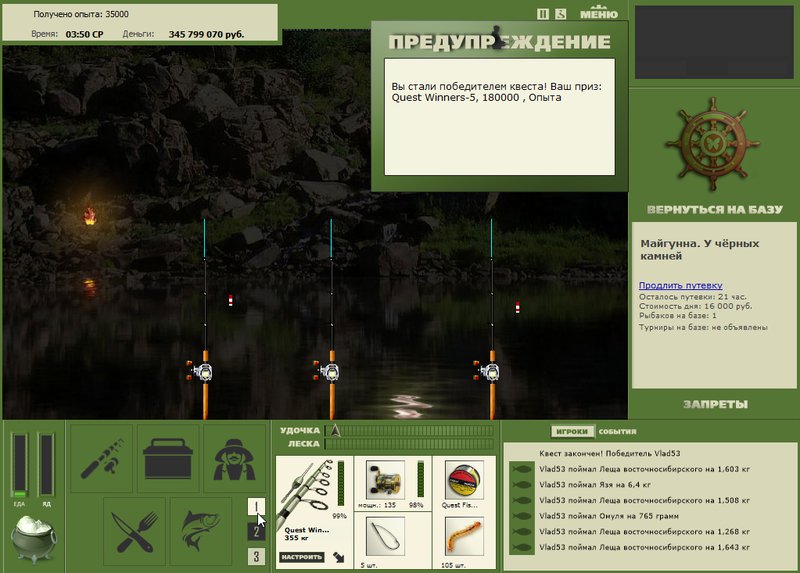
Task: Click the middle fishing rod reel
Action: [x=329, y=371]
